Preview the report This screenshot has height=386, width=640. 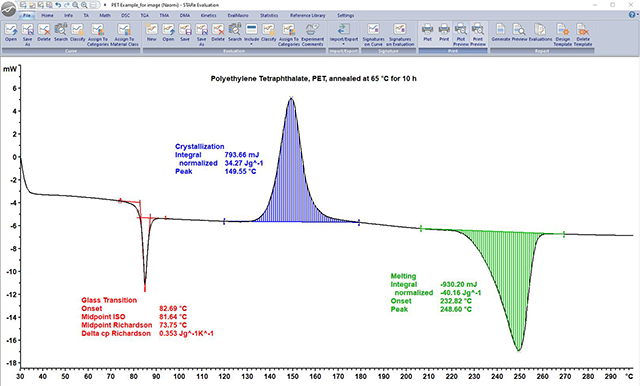click(x=520, y=33)
